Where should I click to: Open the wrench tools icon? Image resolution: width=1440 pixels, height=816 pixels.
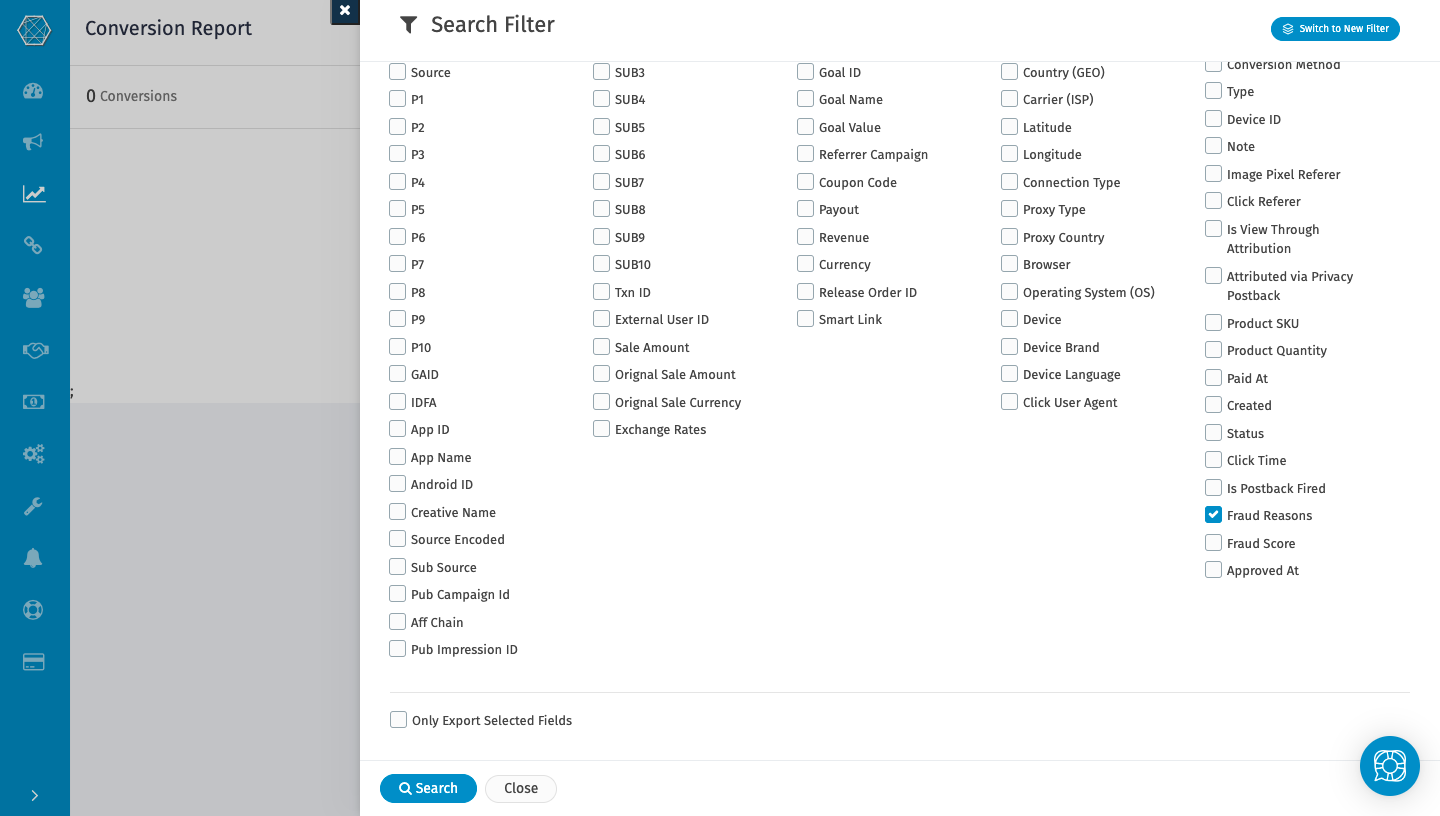coord(33,506)
